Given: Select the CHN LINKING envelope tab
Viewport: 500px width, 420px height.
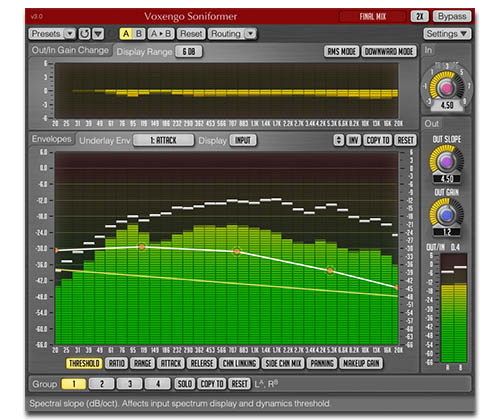Looking at the screenshot, I should [x=239, y=363].
